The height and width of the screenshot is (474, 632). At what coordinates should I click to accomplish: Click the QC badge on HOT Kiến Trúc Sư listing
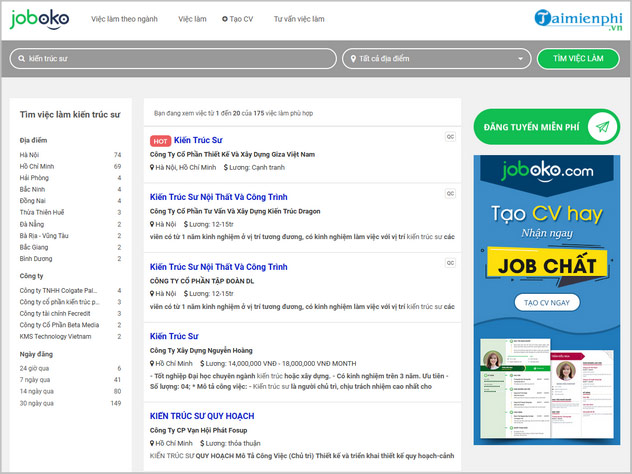[450, 137]
